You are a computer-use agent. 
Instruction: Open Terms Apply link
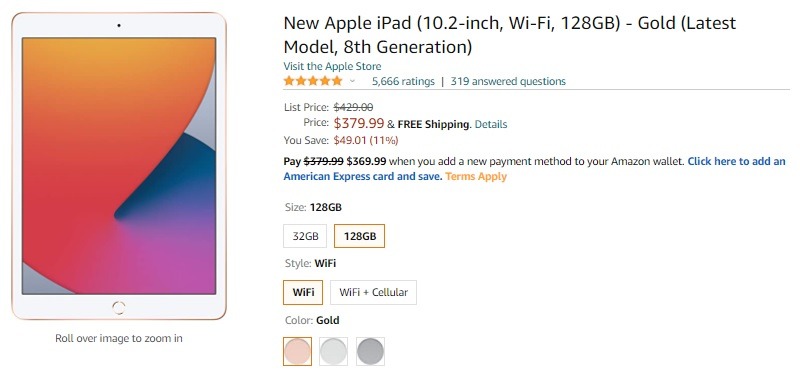pos(476,177)
